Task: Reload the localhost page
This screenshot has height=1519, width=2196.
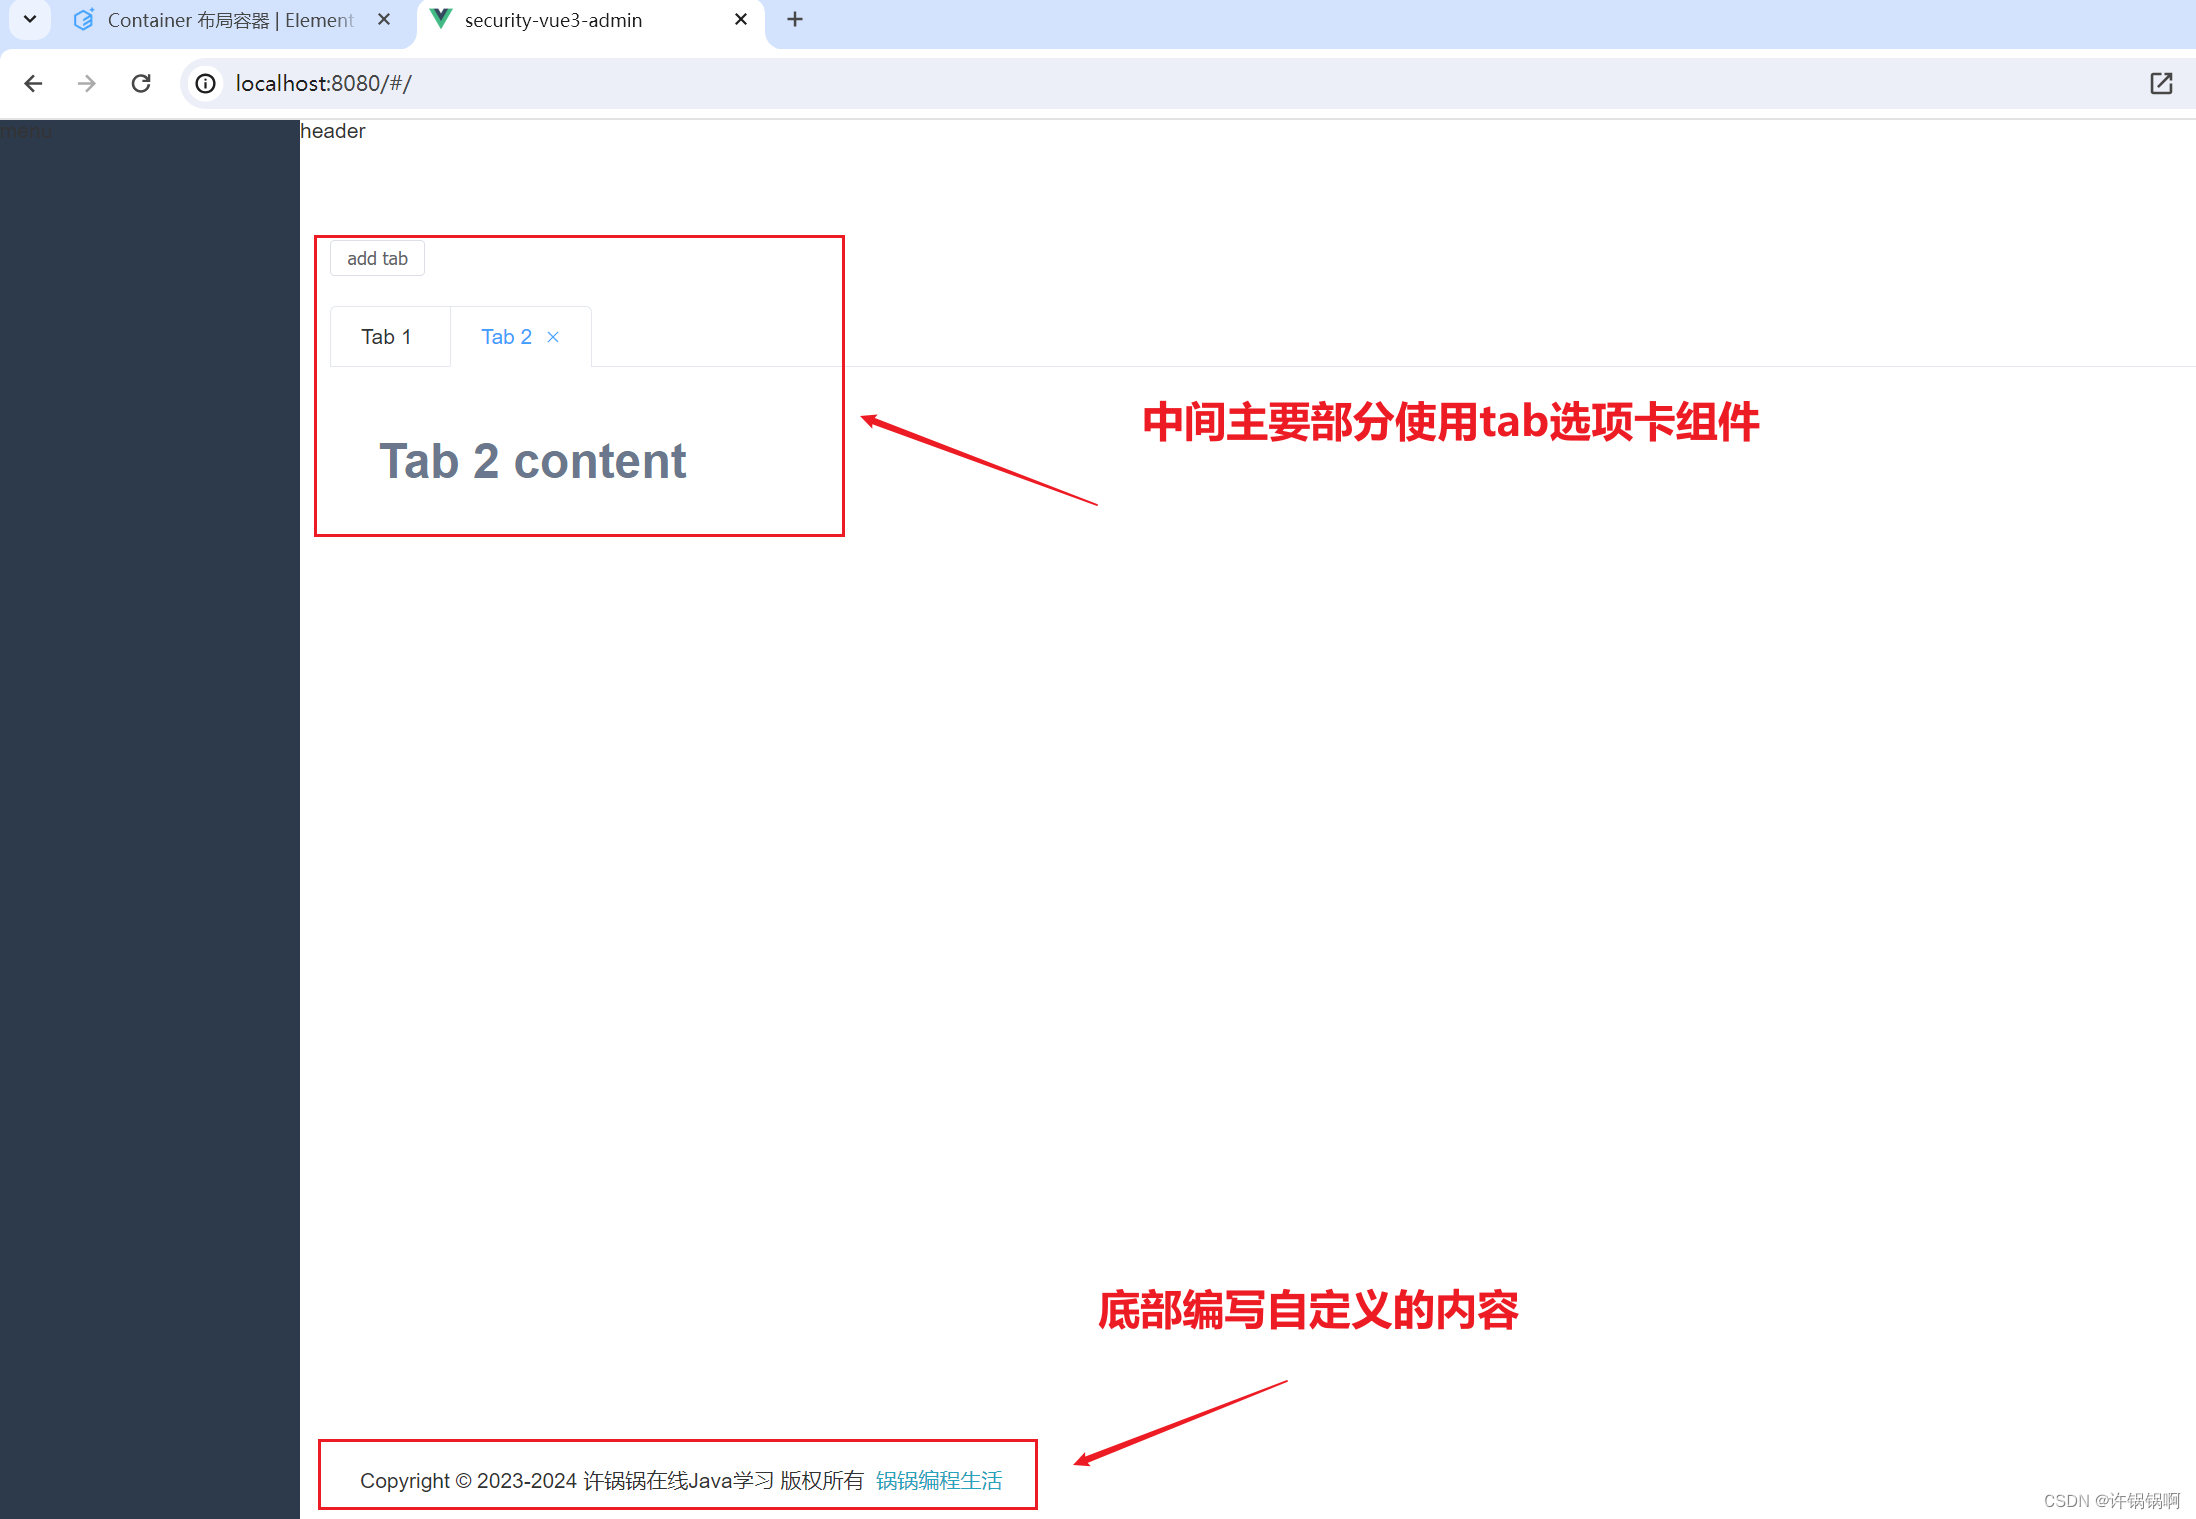Action: [x=141, y=83]
